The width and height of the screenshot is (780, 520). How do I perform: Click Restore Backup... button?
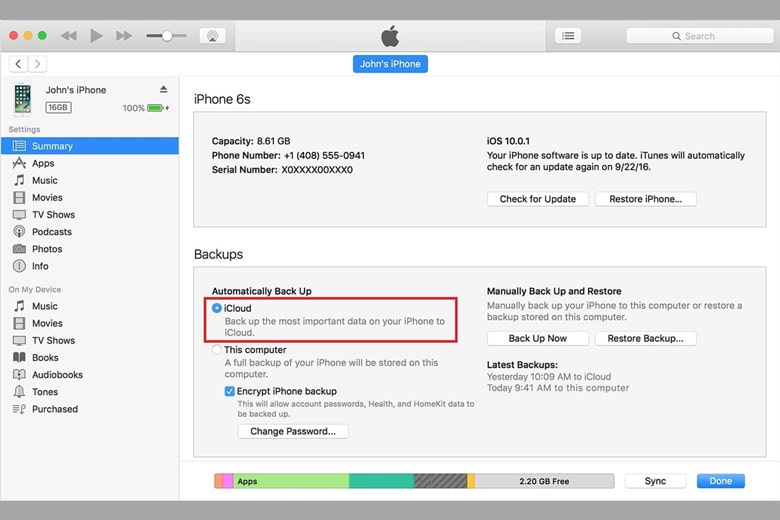pos(646,338)
